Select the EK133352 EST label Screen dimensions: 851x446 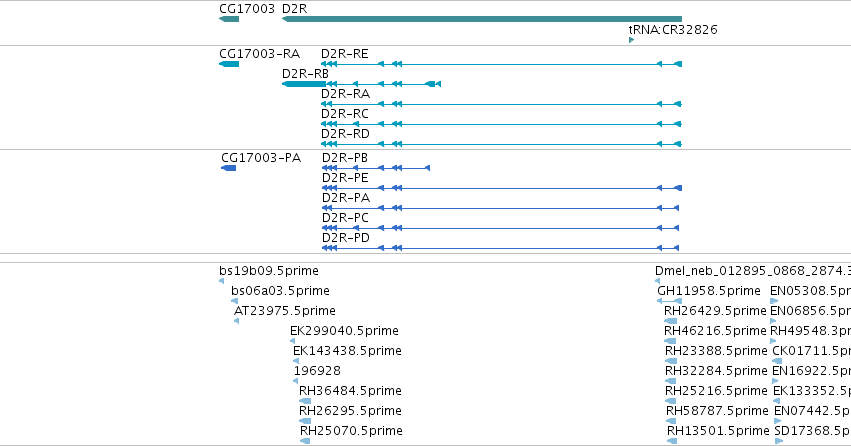(812, 391)
